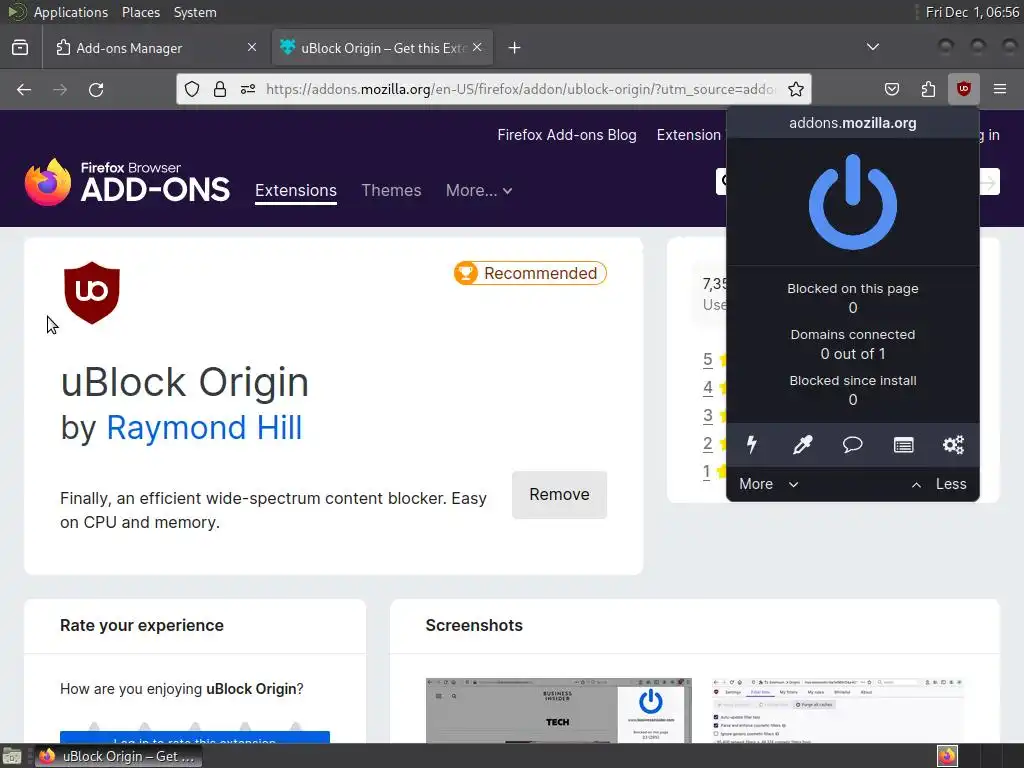Filter by 5 star reviews
Image resolution: width=1024 pixels, height=768 pixels.
(707, 359)
